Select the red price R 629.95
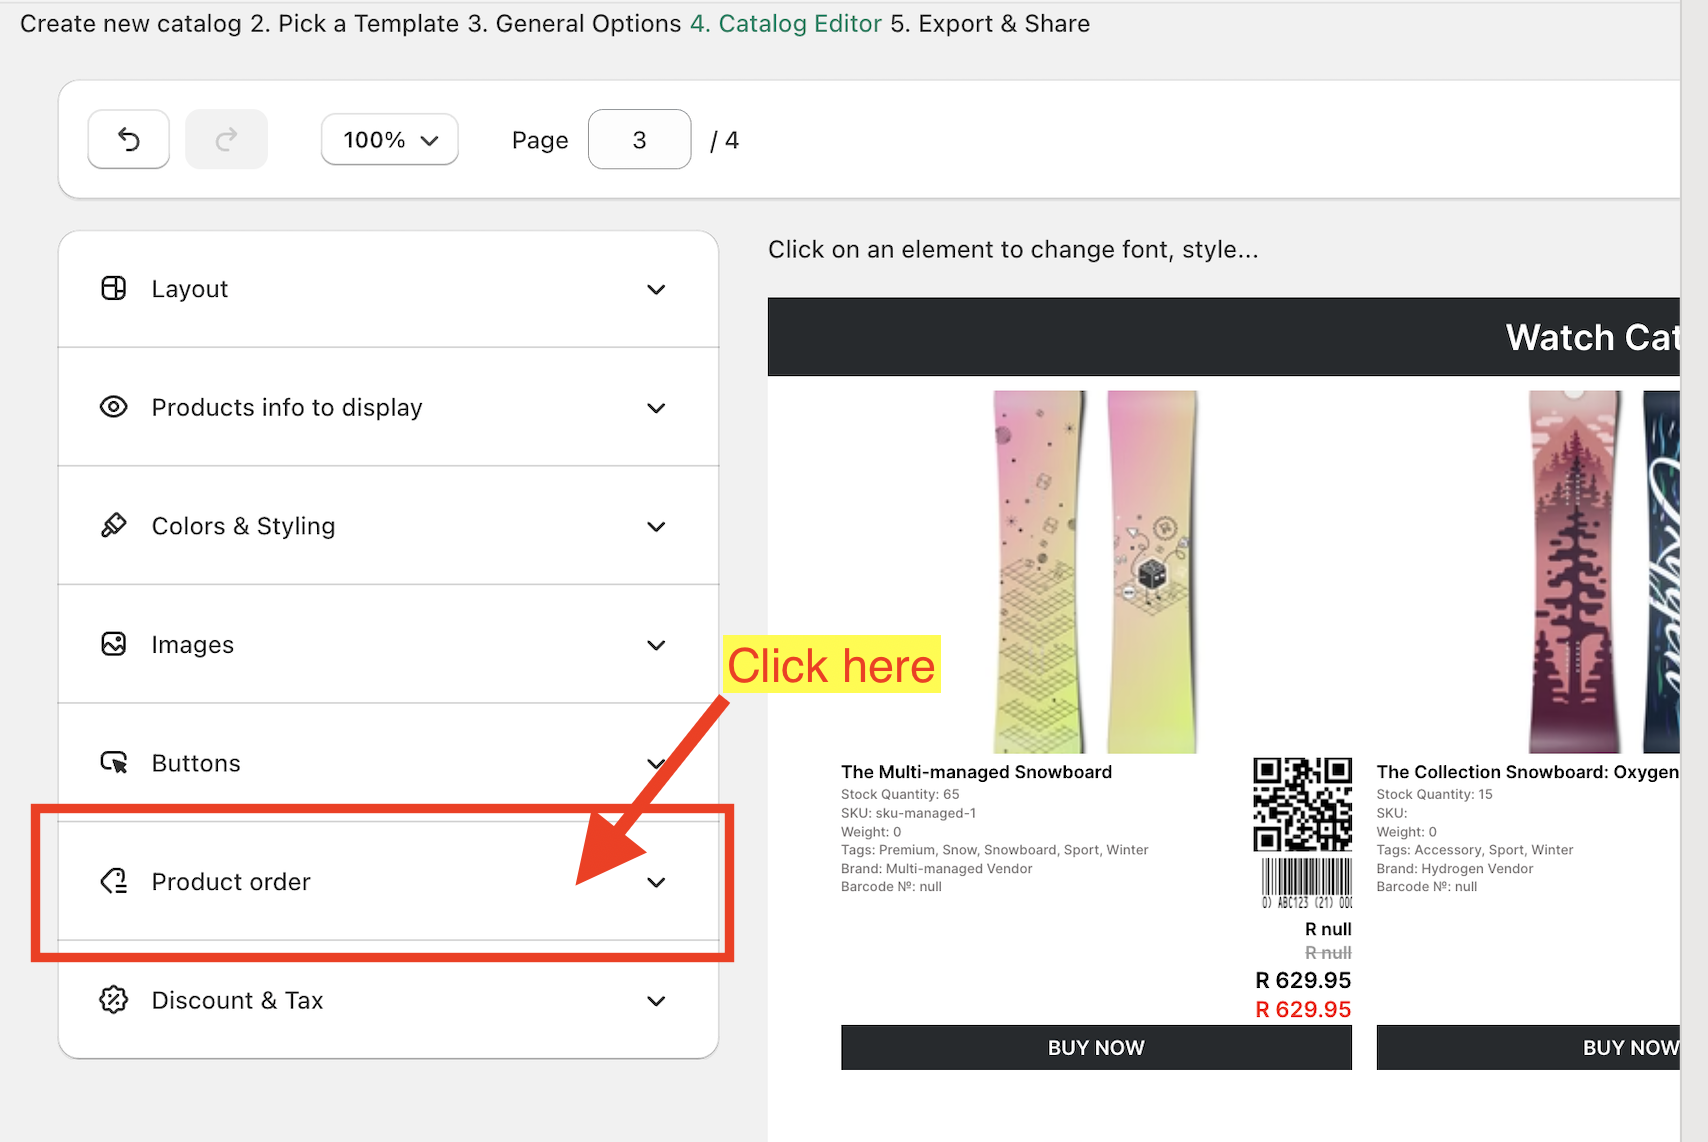1708x1142 pixels. [x=1303, y=1010]
